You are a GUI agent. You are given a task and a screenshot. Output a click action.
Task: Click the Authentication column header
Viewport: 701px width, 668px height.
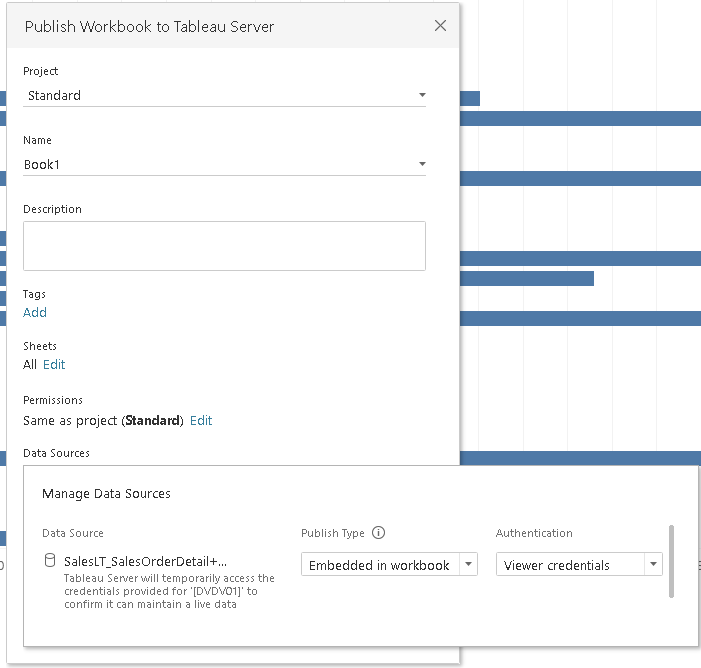pos(534,533)
